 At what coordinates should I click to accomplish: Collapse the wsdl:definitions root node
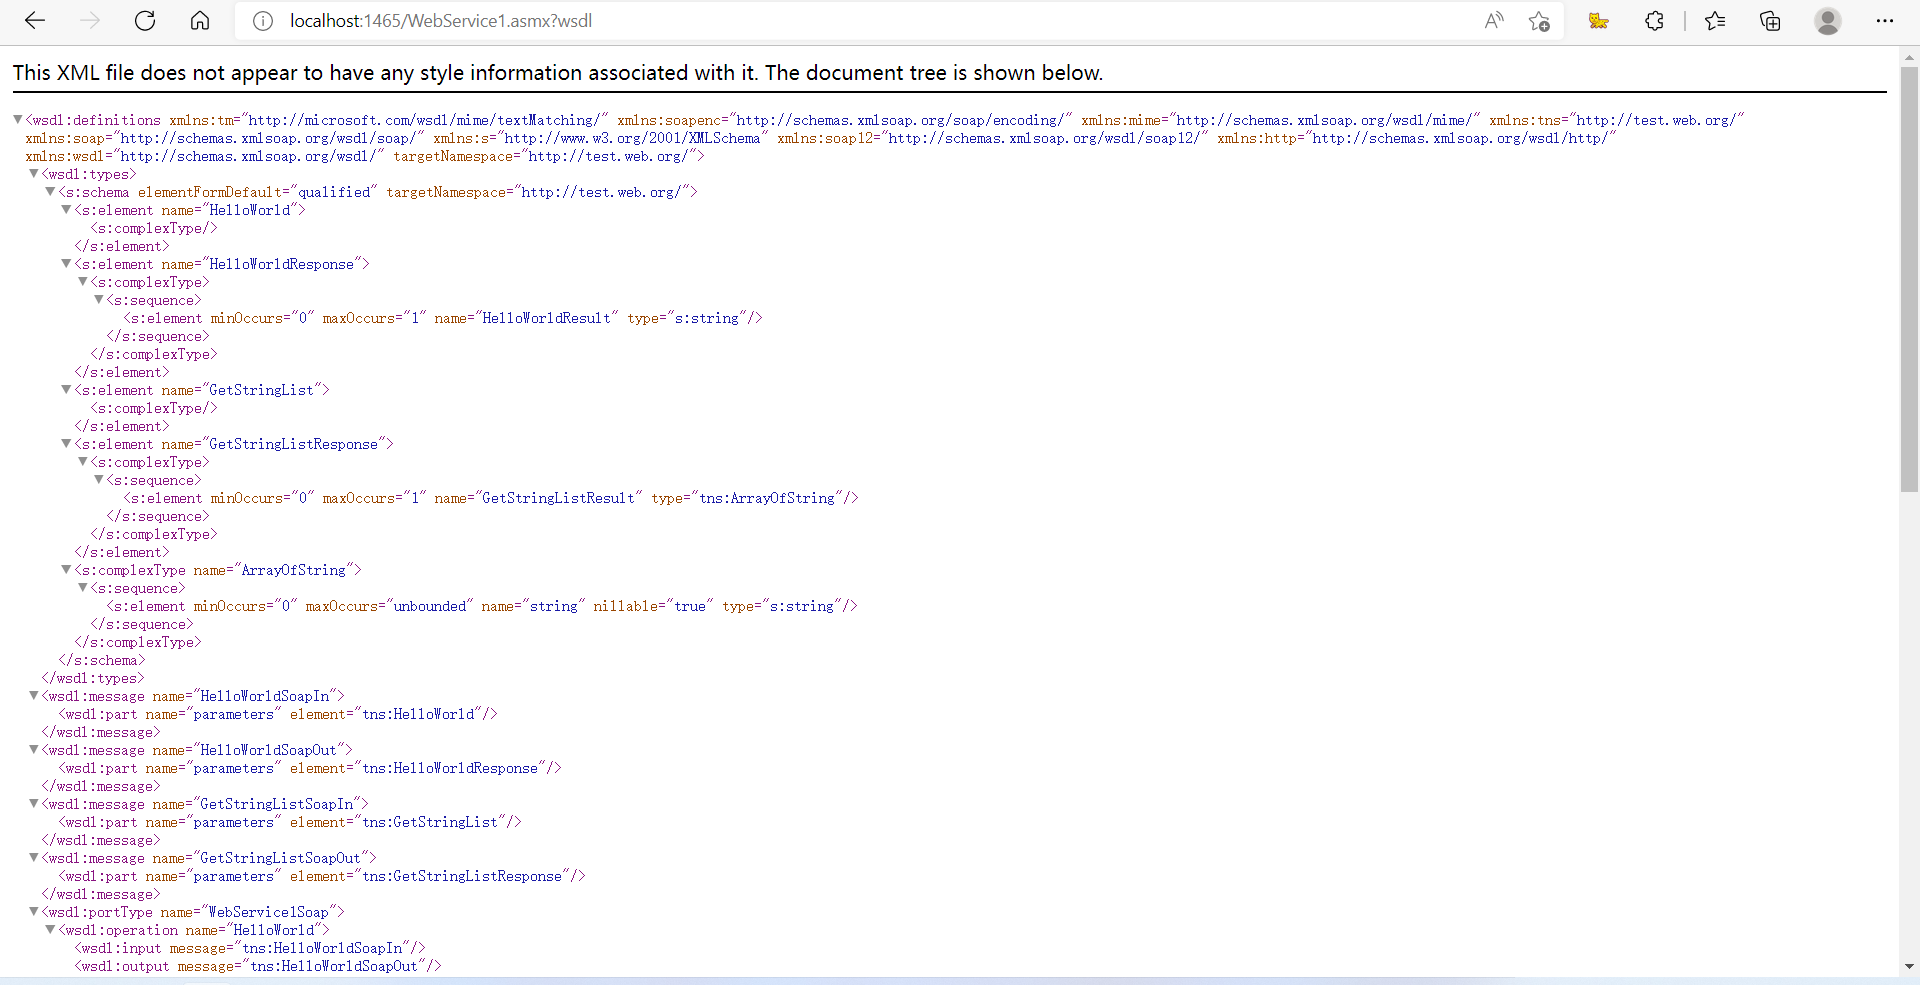tap(17, 119)
